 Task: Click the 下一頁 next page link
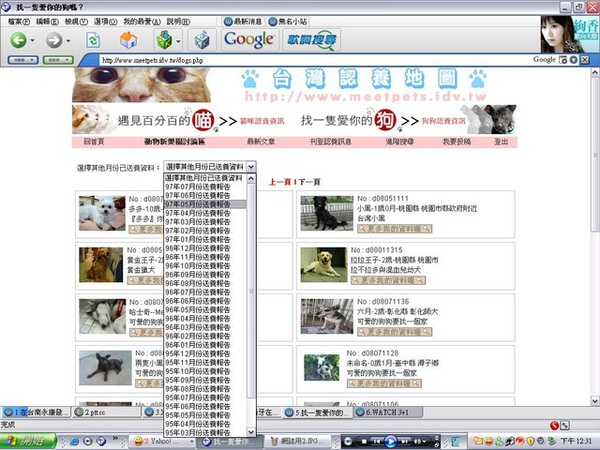click(x=309, y=182)
